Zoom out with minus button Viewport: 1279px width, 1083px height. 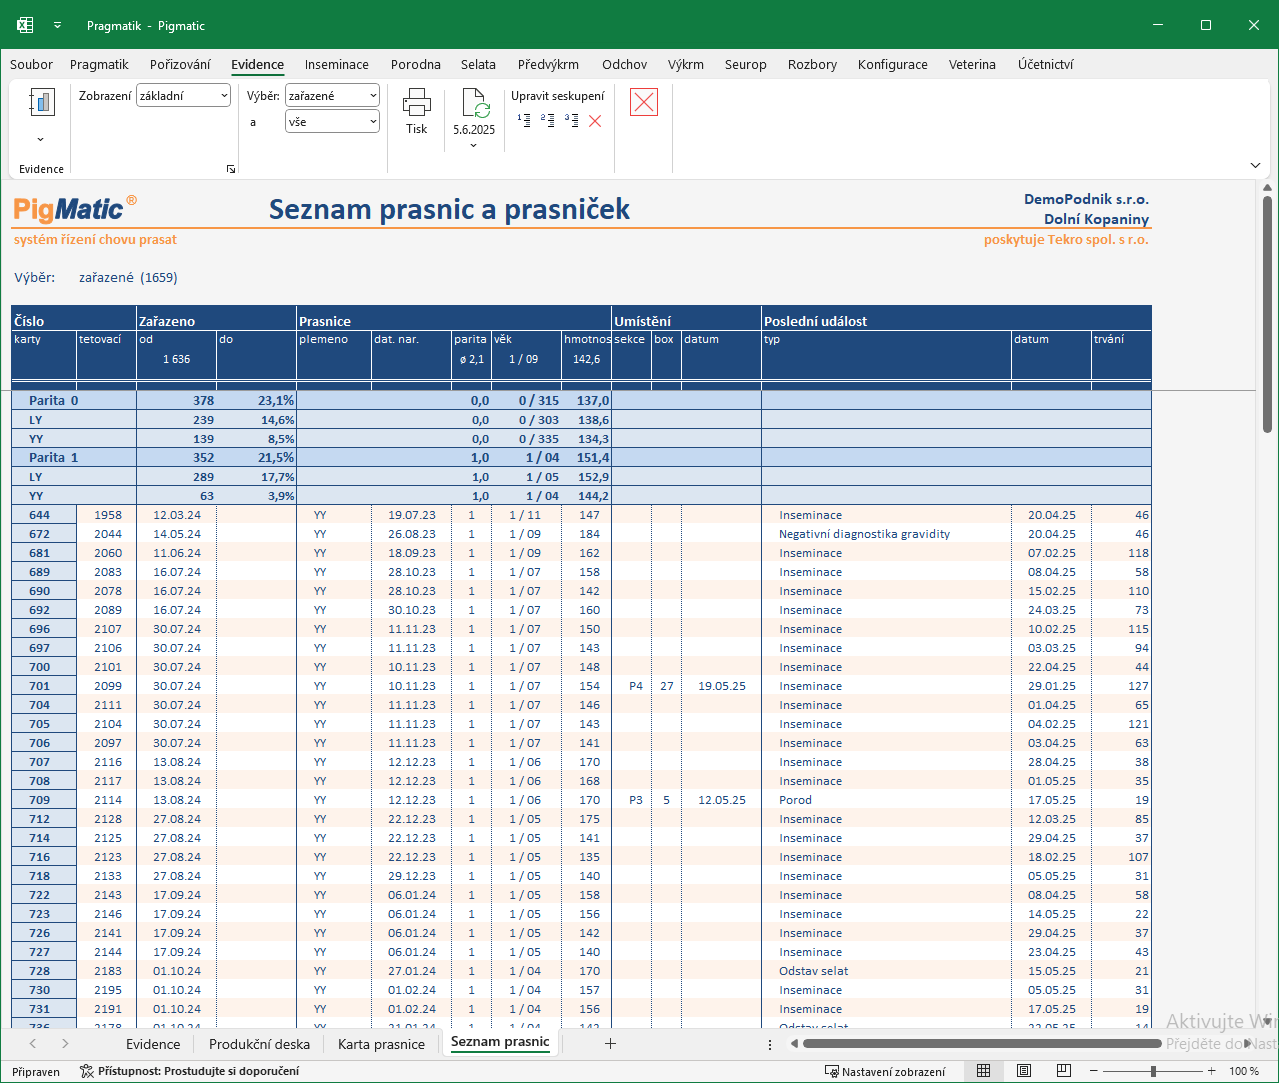tap(1095, 1071)
